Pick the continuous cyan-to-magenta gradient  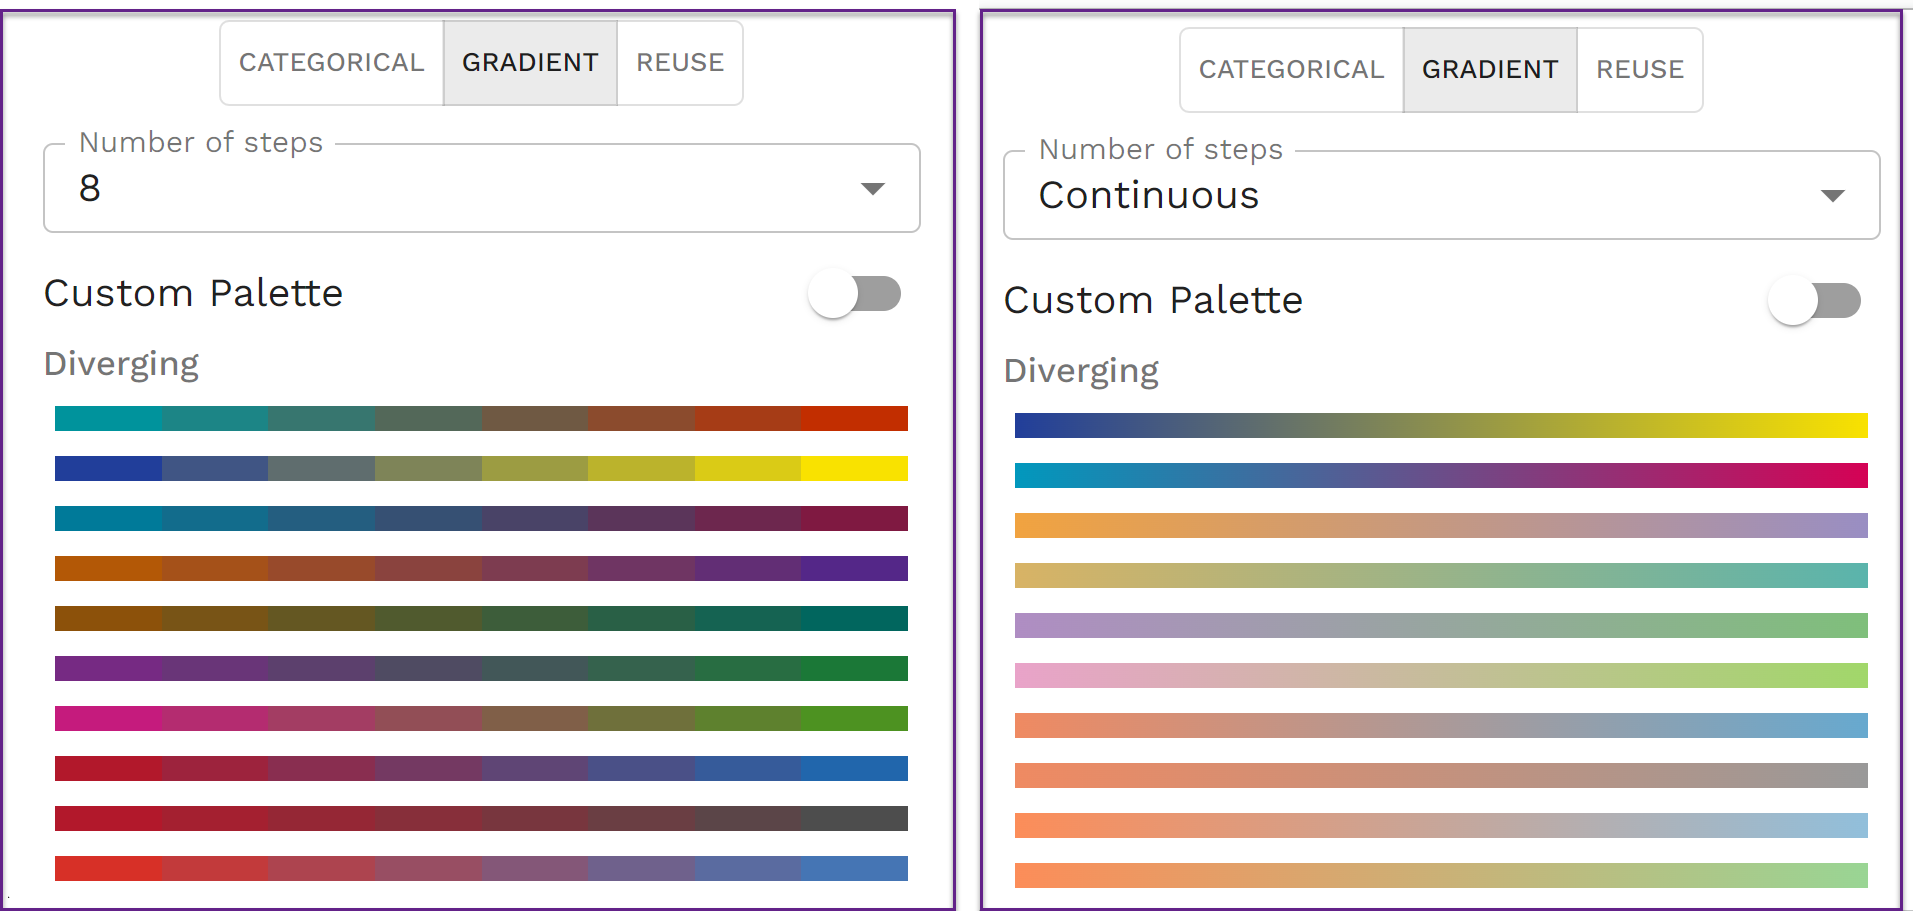(x=1440, y=475)
